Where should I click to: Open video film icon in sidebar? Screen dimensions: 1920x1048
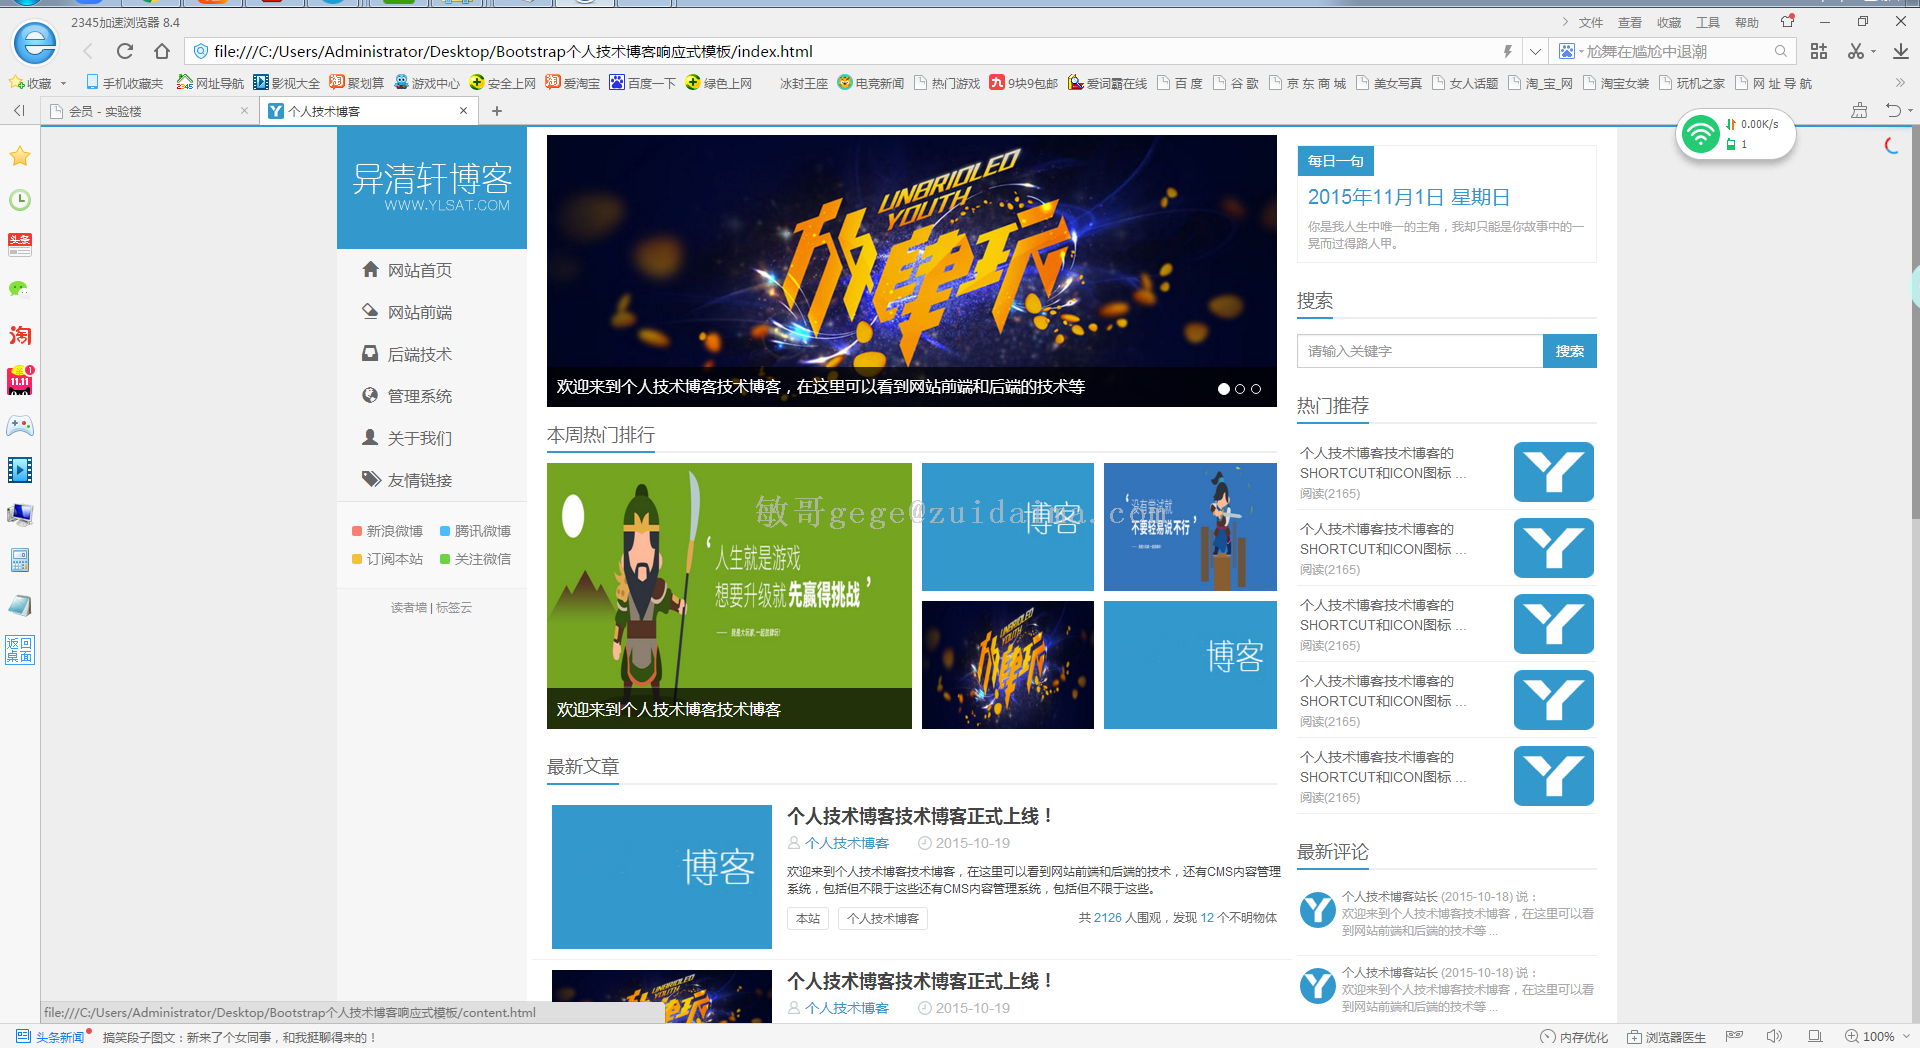pos(20,470)
